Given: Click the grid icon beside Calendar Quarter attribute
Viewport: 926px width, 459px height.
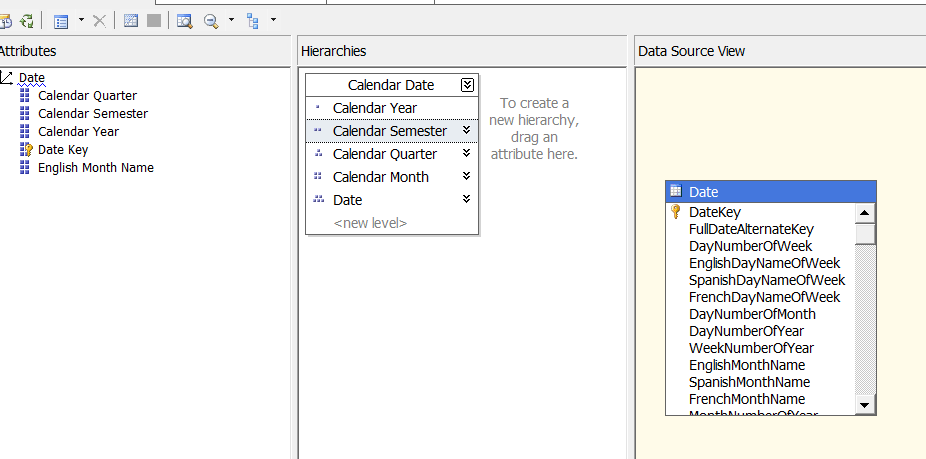Looking at the screenshot, I should 24,96.
